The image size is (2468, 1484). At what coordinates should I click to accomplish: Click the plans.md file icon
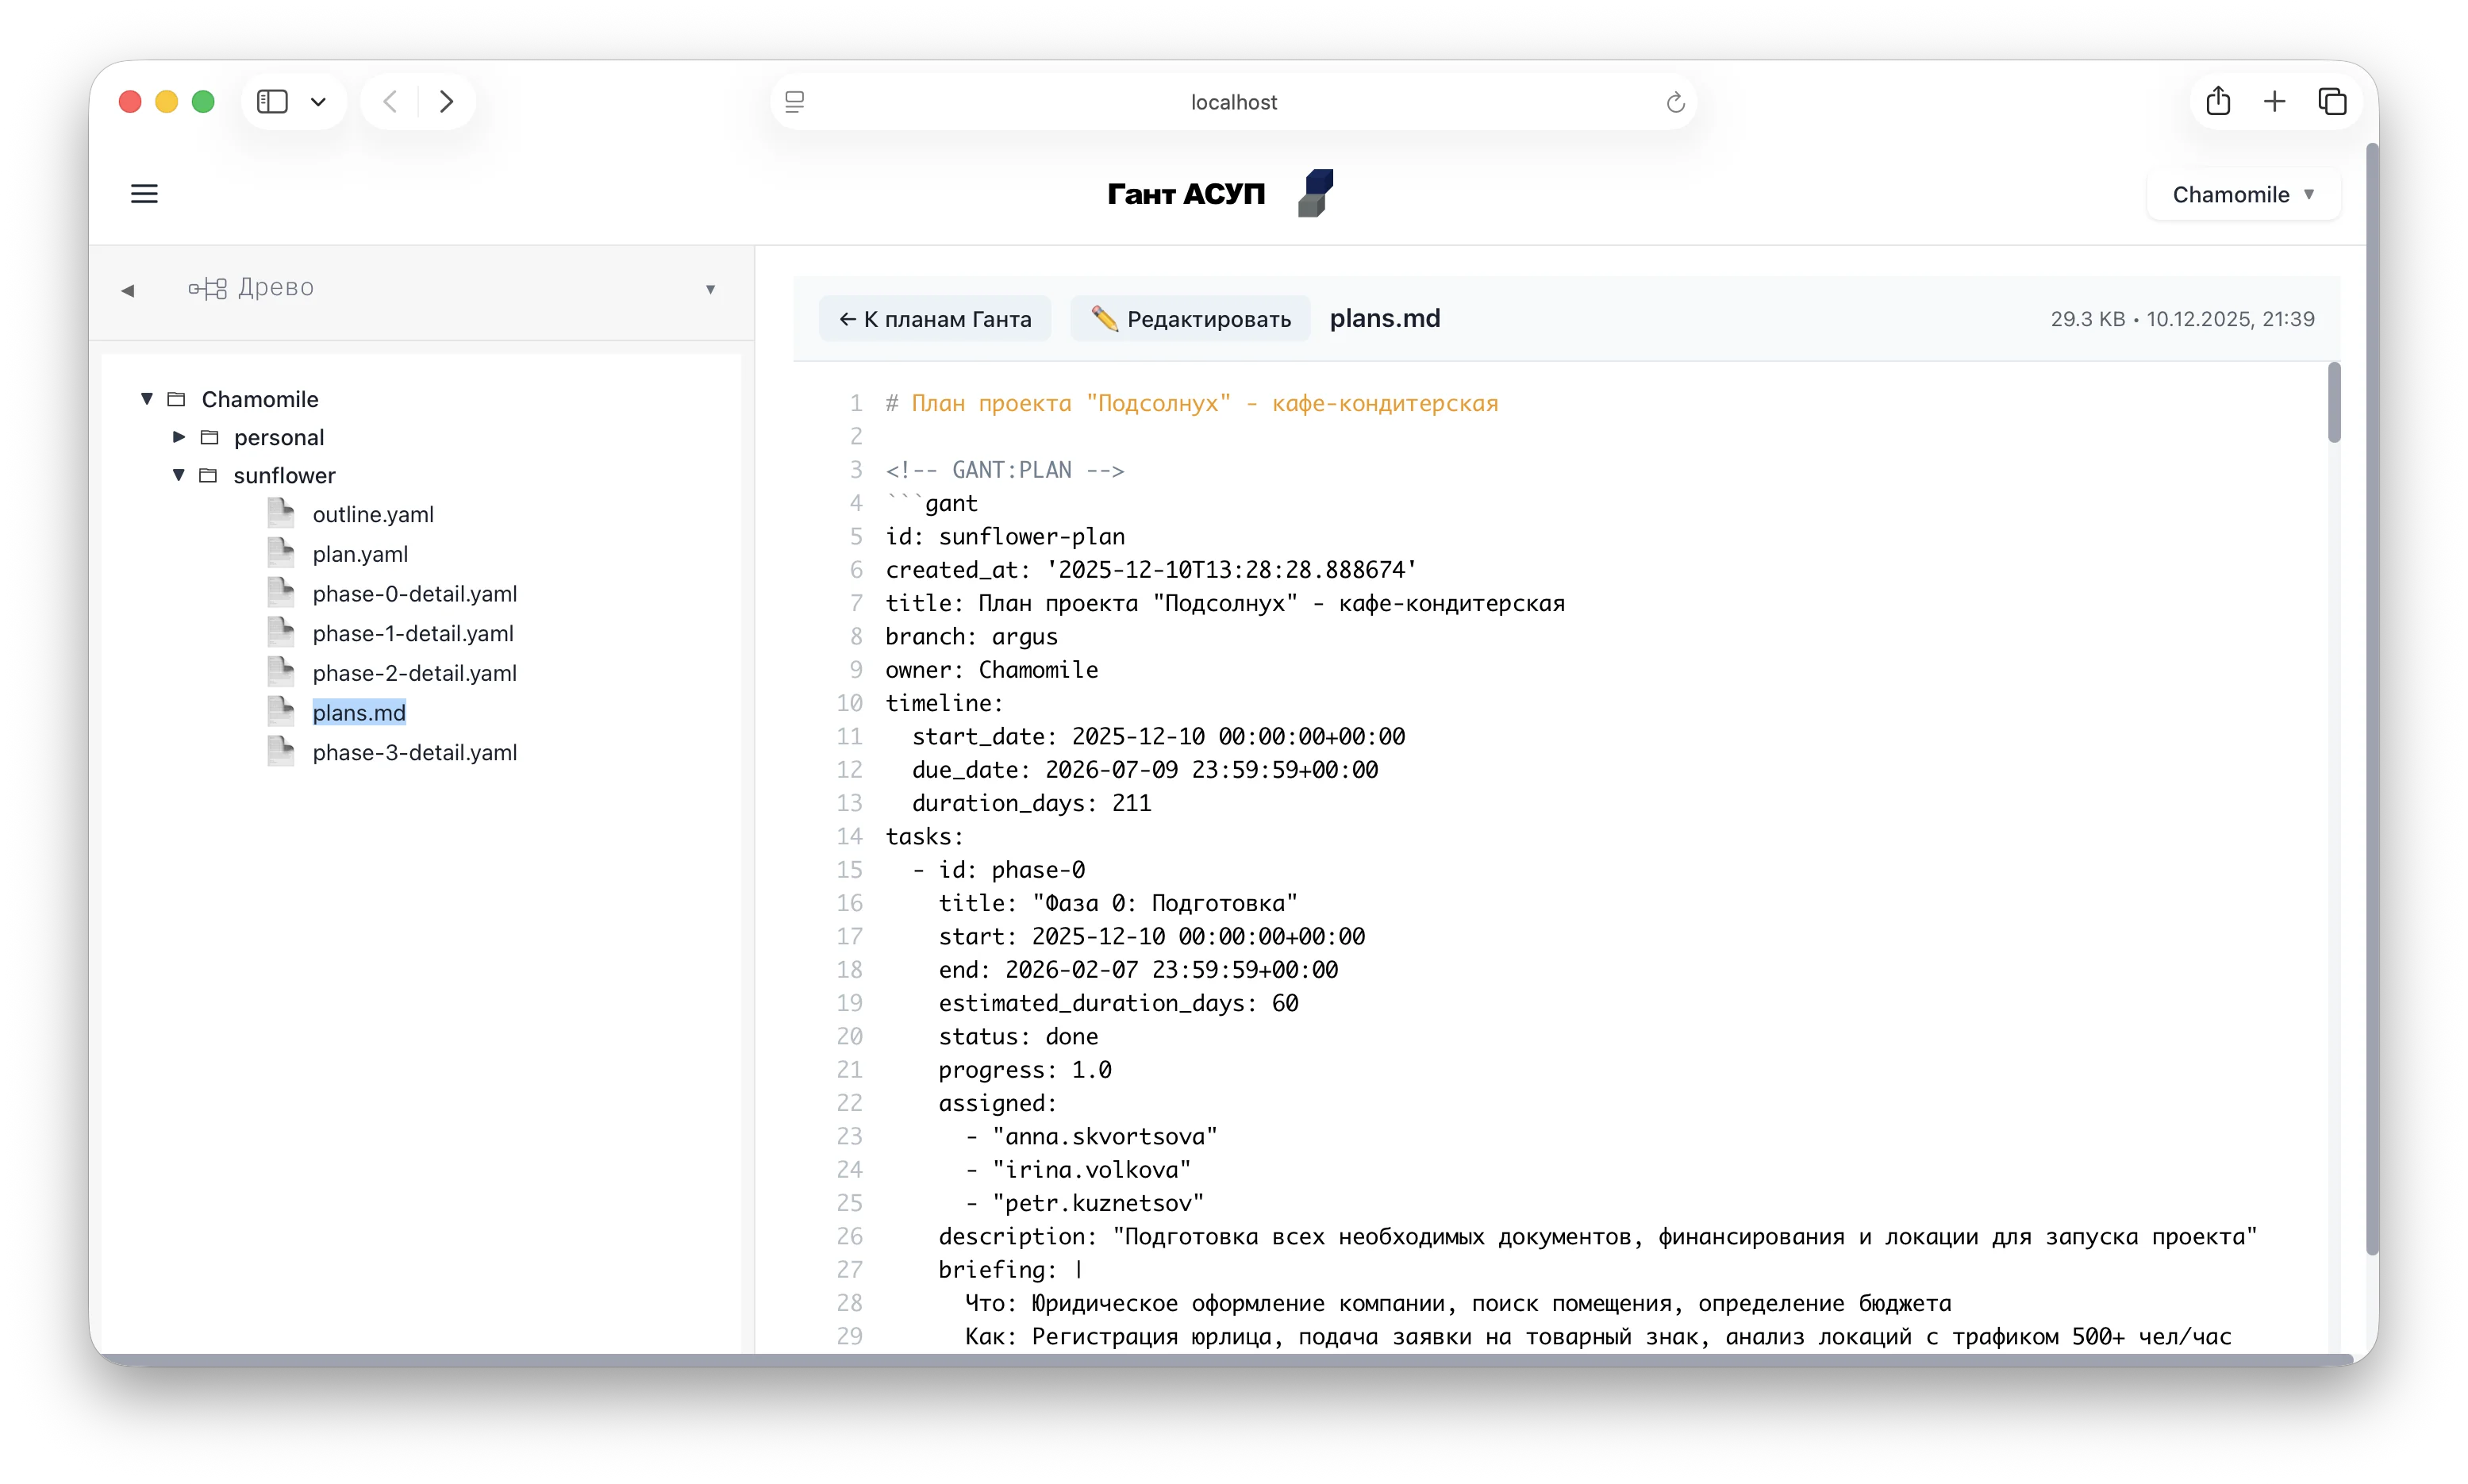tap(281, 712)
